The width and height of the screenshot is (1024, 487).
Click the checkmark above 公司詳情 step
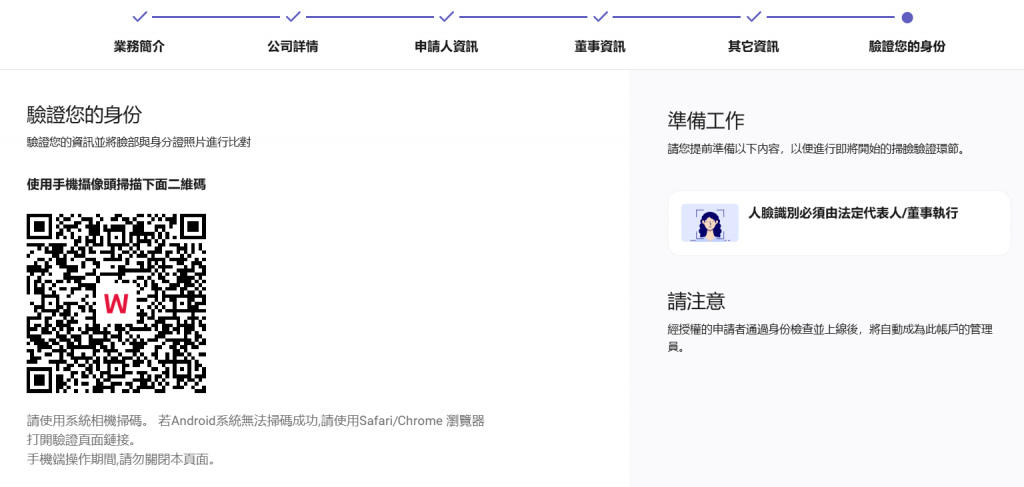(x=293, y=16)
